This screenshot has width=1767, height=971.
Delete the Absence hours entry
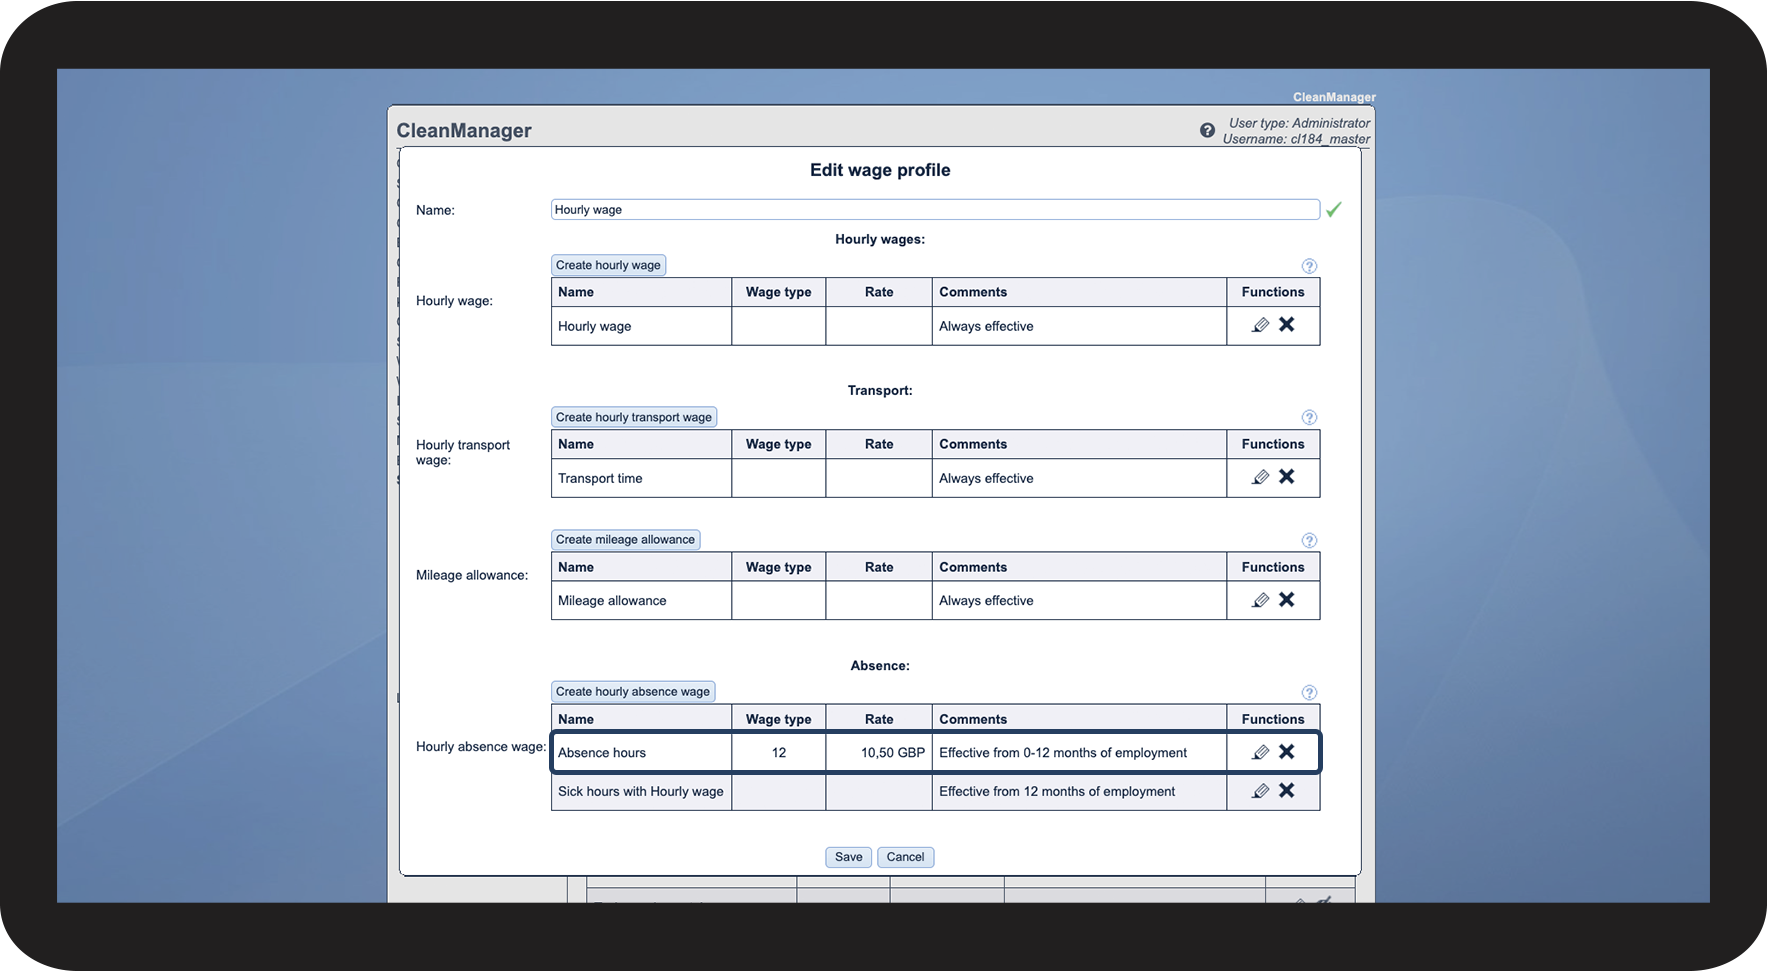(1287, 752)
